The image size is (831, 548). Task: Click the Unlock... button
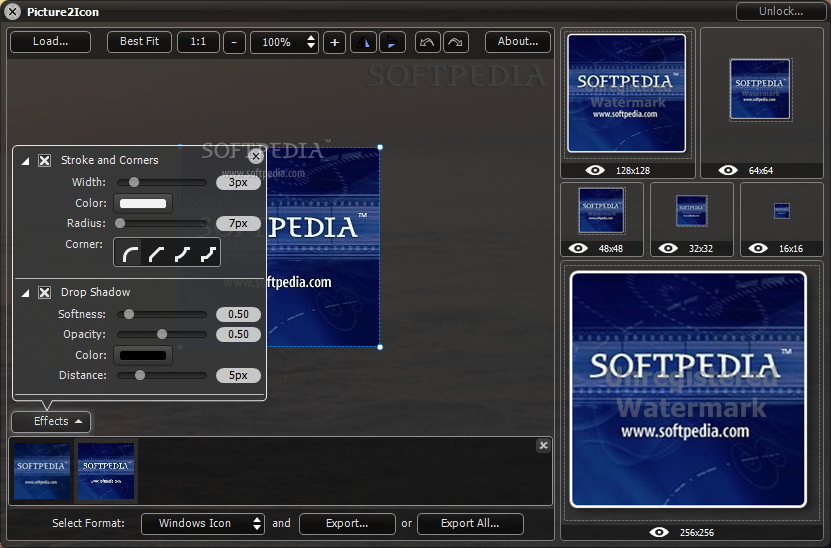(x=781, y=11)
